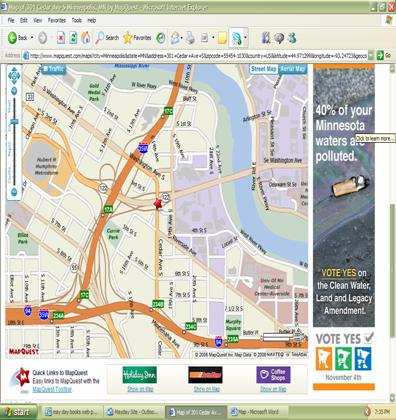Click the map zoom slider handle
The width and height of the screenshot is (396, 420).
point(14,122)
